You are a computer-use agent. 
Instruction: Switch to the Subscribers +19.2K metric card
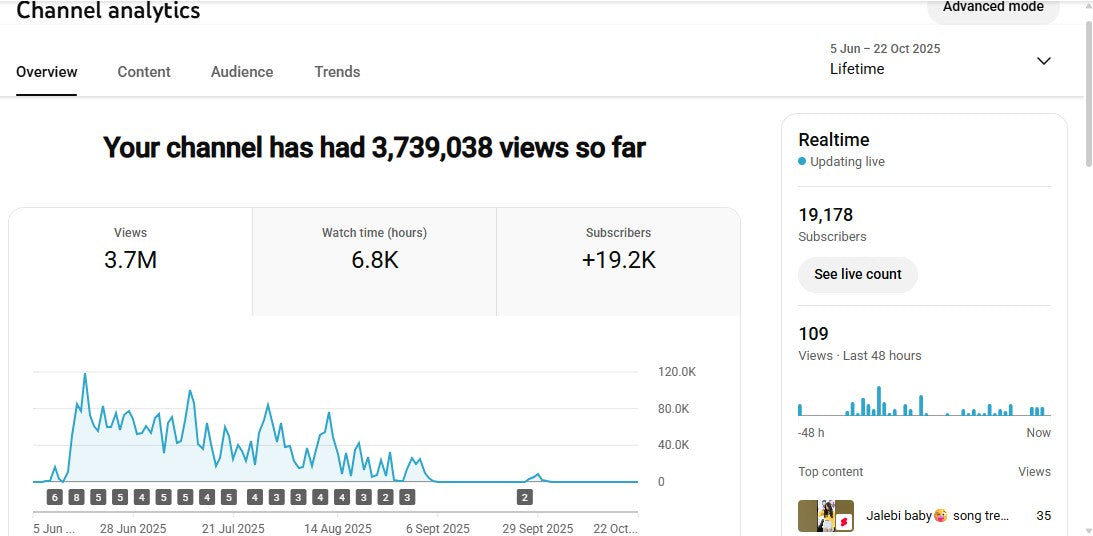pos(618,250)
